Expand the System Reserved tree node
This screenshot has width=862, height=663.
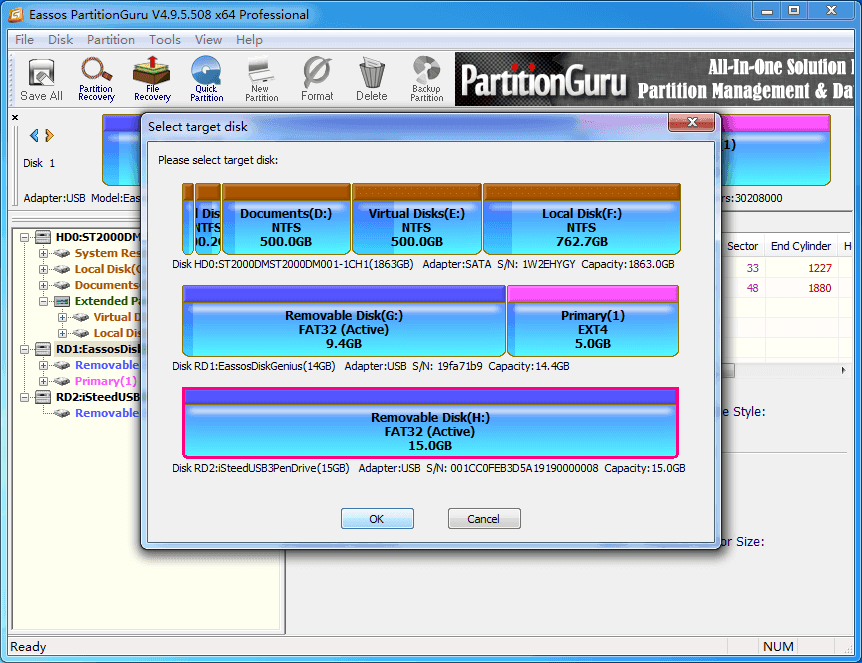(x=43, y=253)
